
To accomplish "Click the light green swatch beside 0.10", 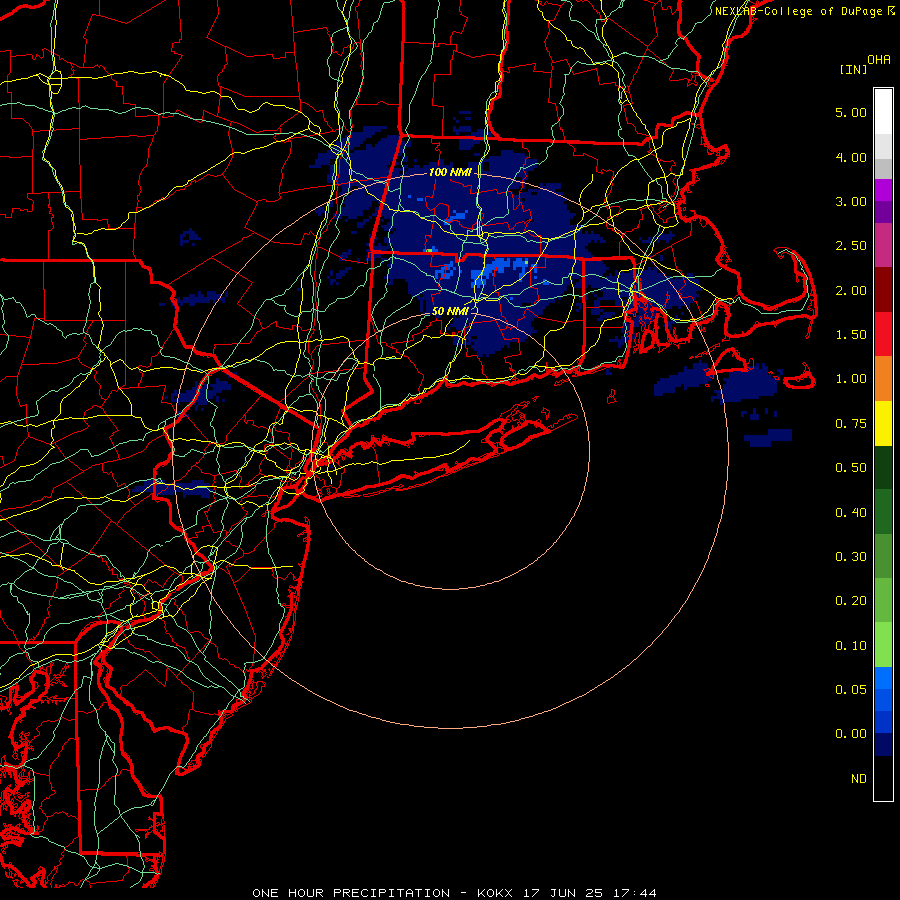I will (883, 645).
